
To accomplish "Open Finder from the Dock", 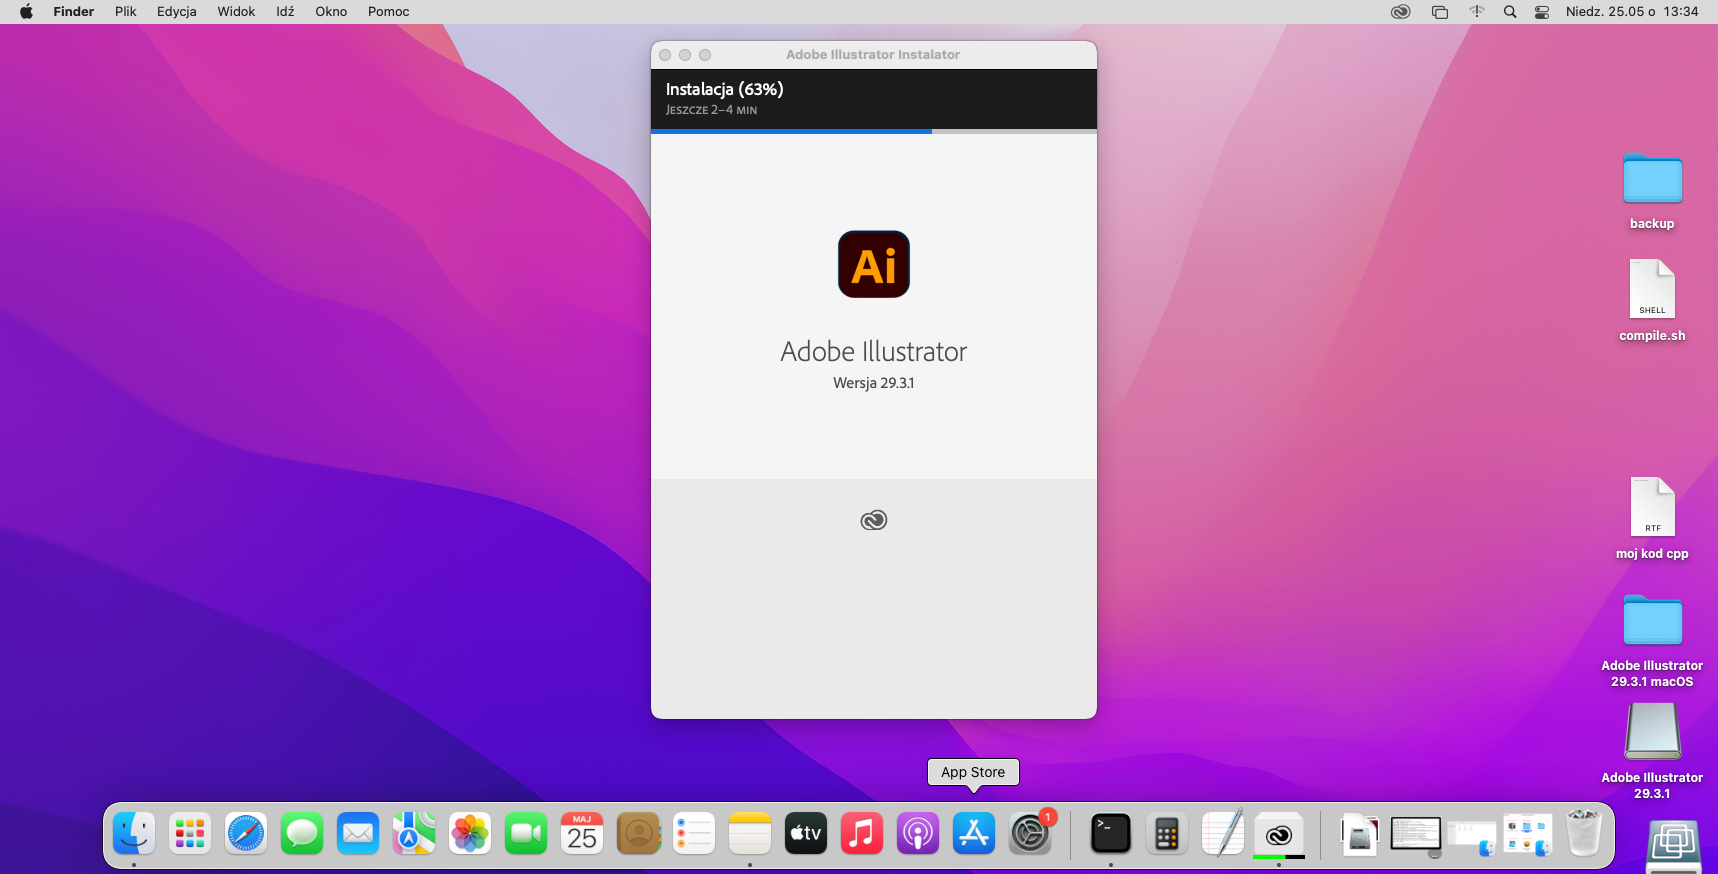I will coord(134,833).
